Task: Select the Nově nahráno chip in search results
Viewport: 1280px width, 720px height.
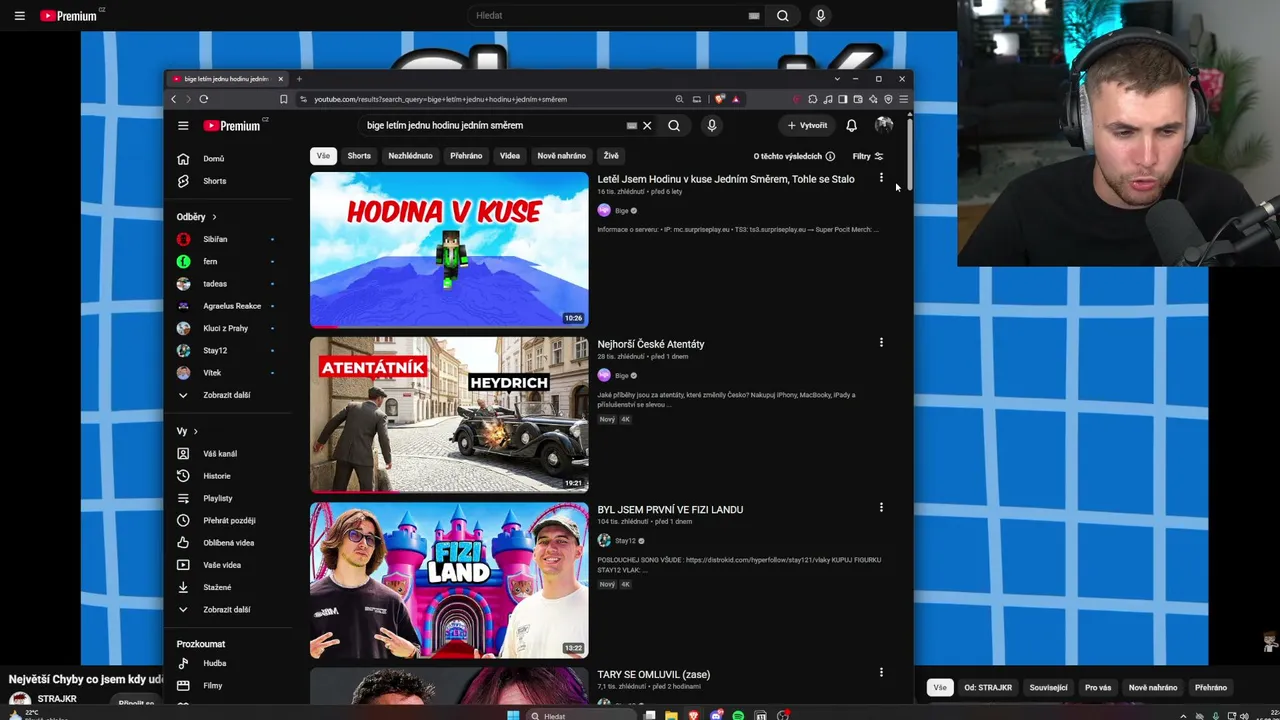Action: [562, 156]
